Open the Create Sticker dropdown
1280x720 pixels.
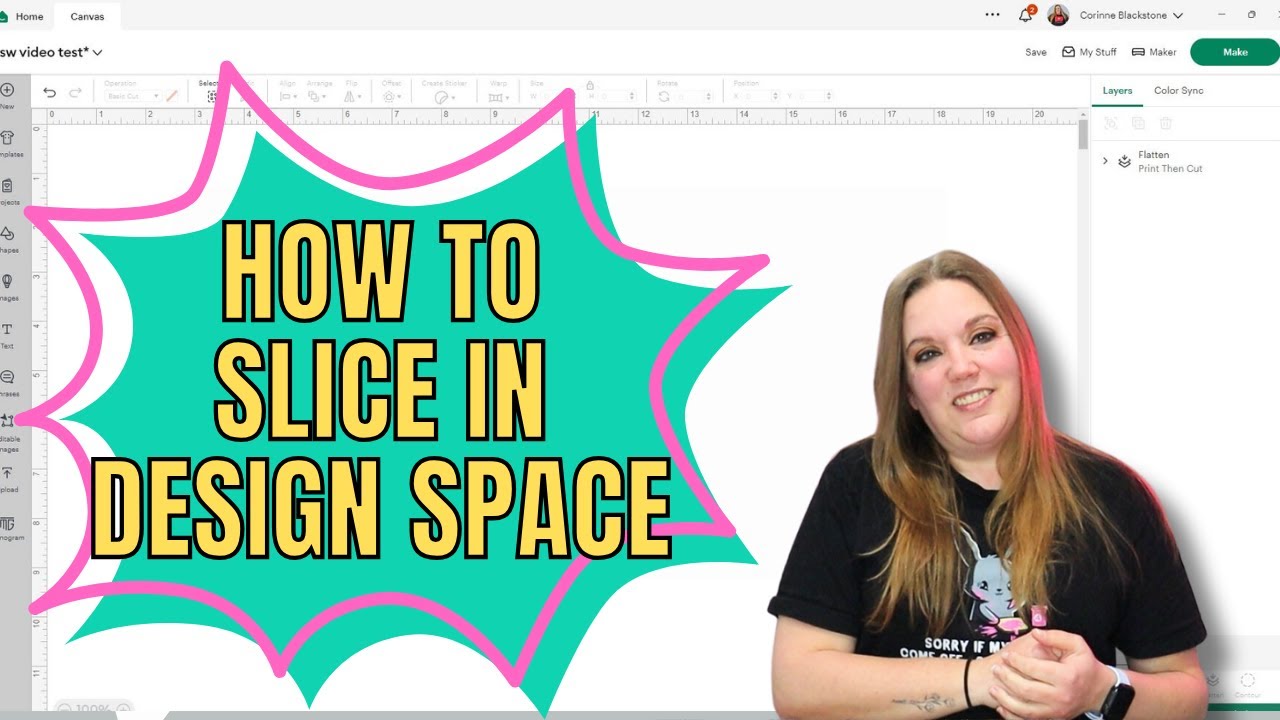tap(445, 97)
